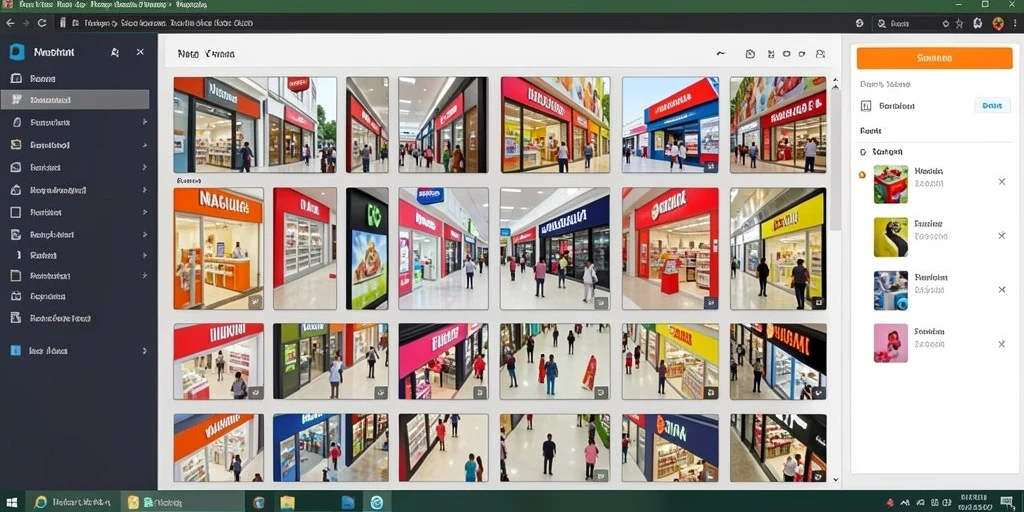Click the blue app logo in sidebar header

(x=16, y=52)
